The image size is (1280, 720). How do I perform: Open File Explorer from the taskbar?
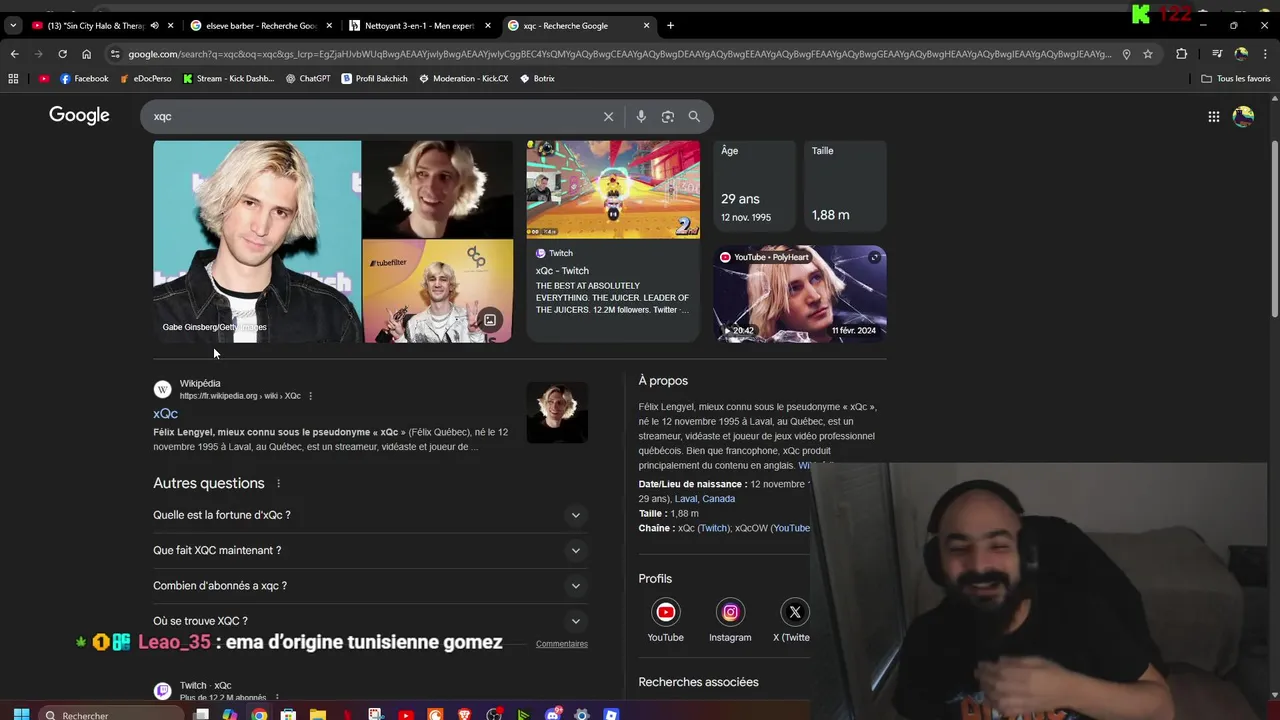tap(317, 714)
